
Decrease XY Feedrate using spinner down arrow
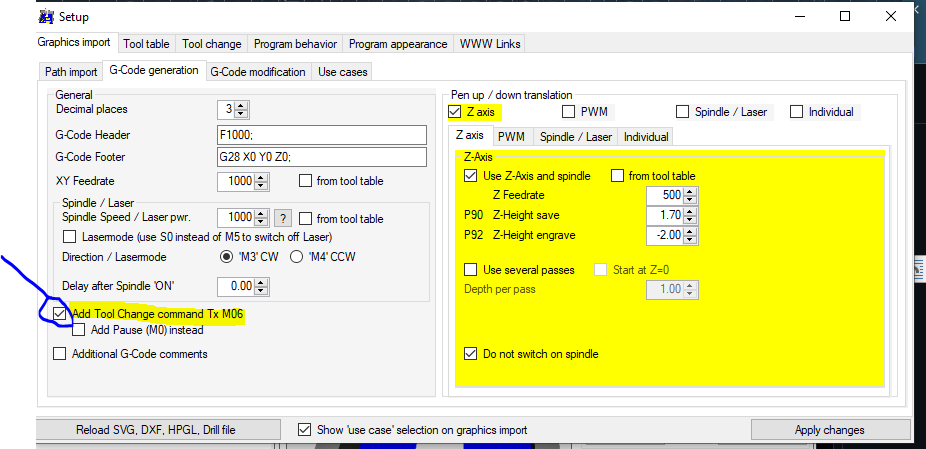click(x=262, y=186)
